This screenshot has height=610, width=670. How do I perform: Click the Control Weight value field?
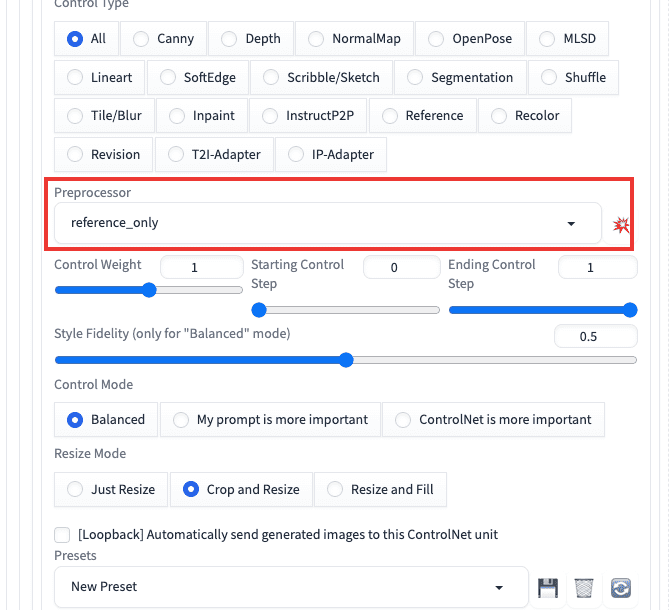coord(202,267)
